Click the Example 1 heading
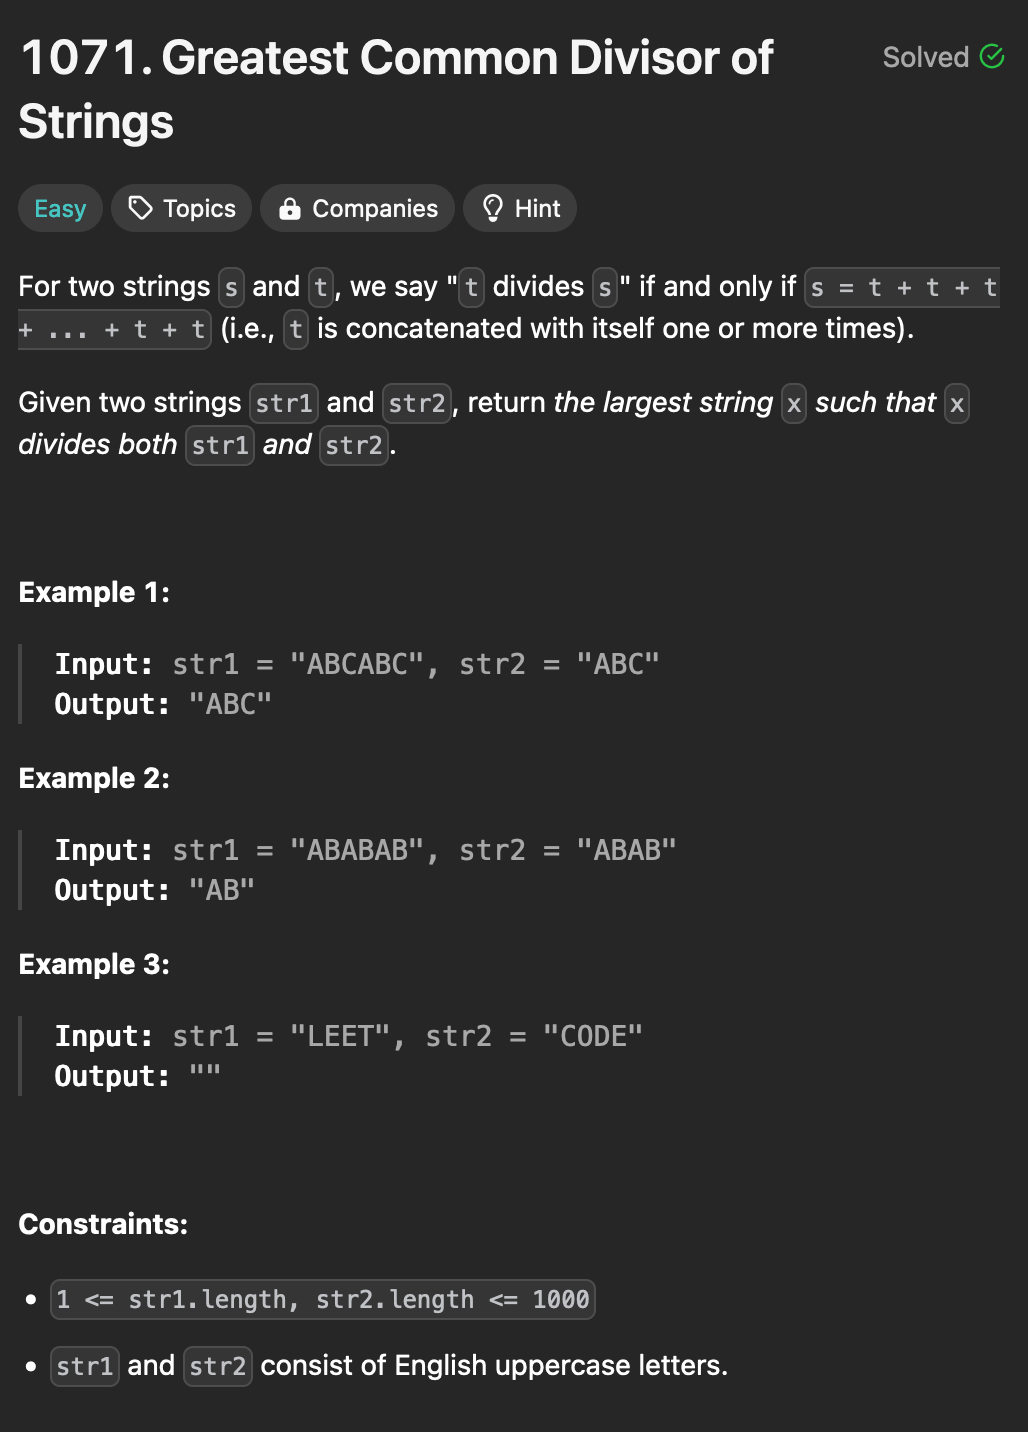The width and height of the screenshot is (1028, 1432). 94,592
